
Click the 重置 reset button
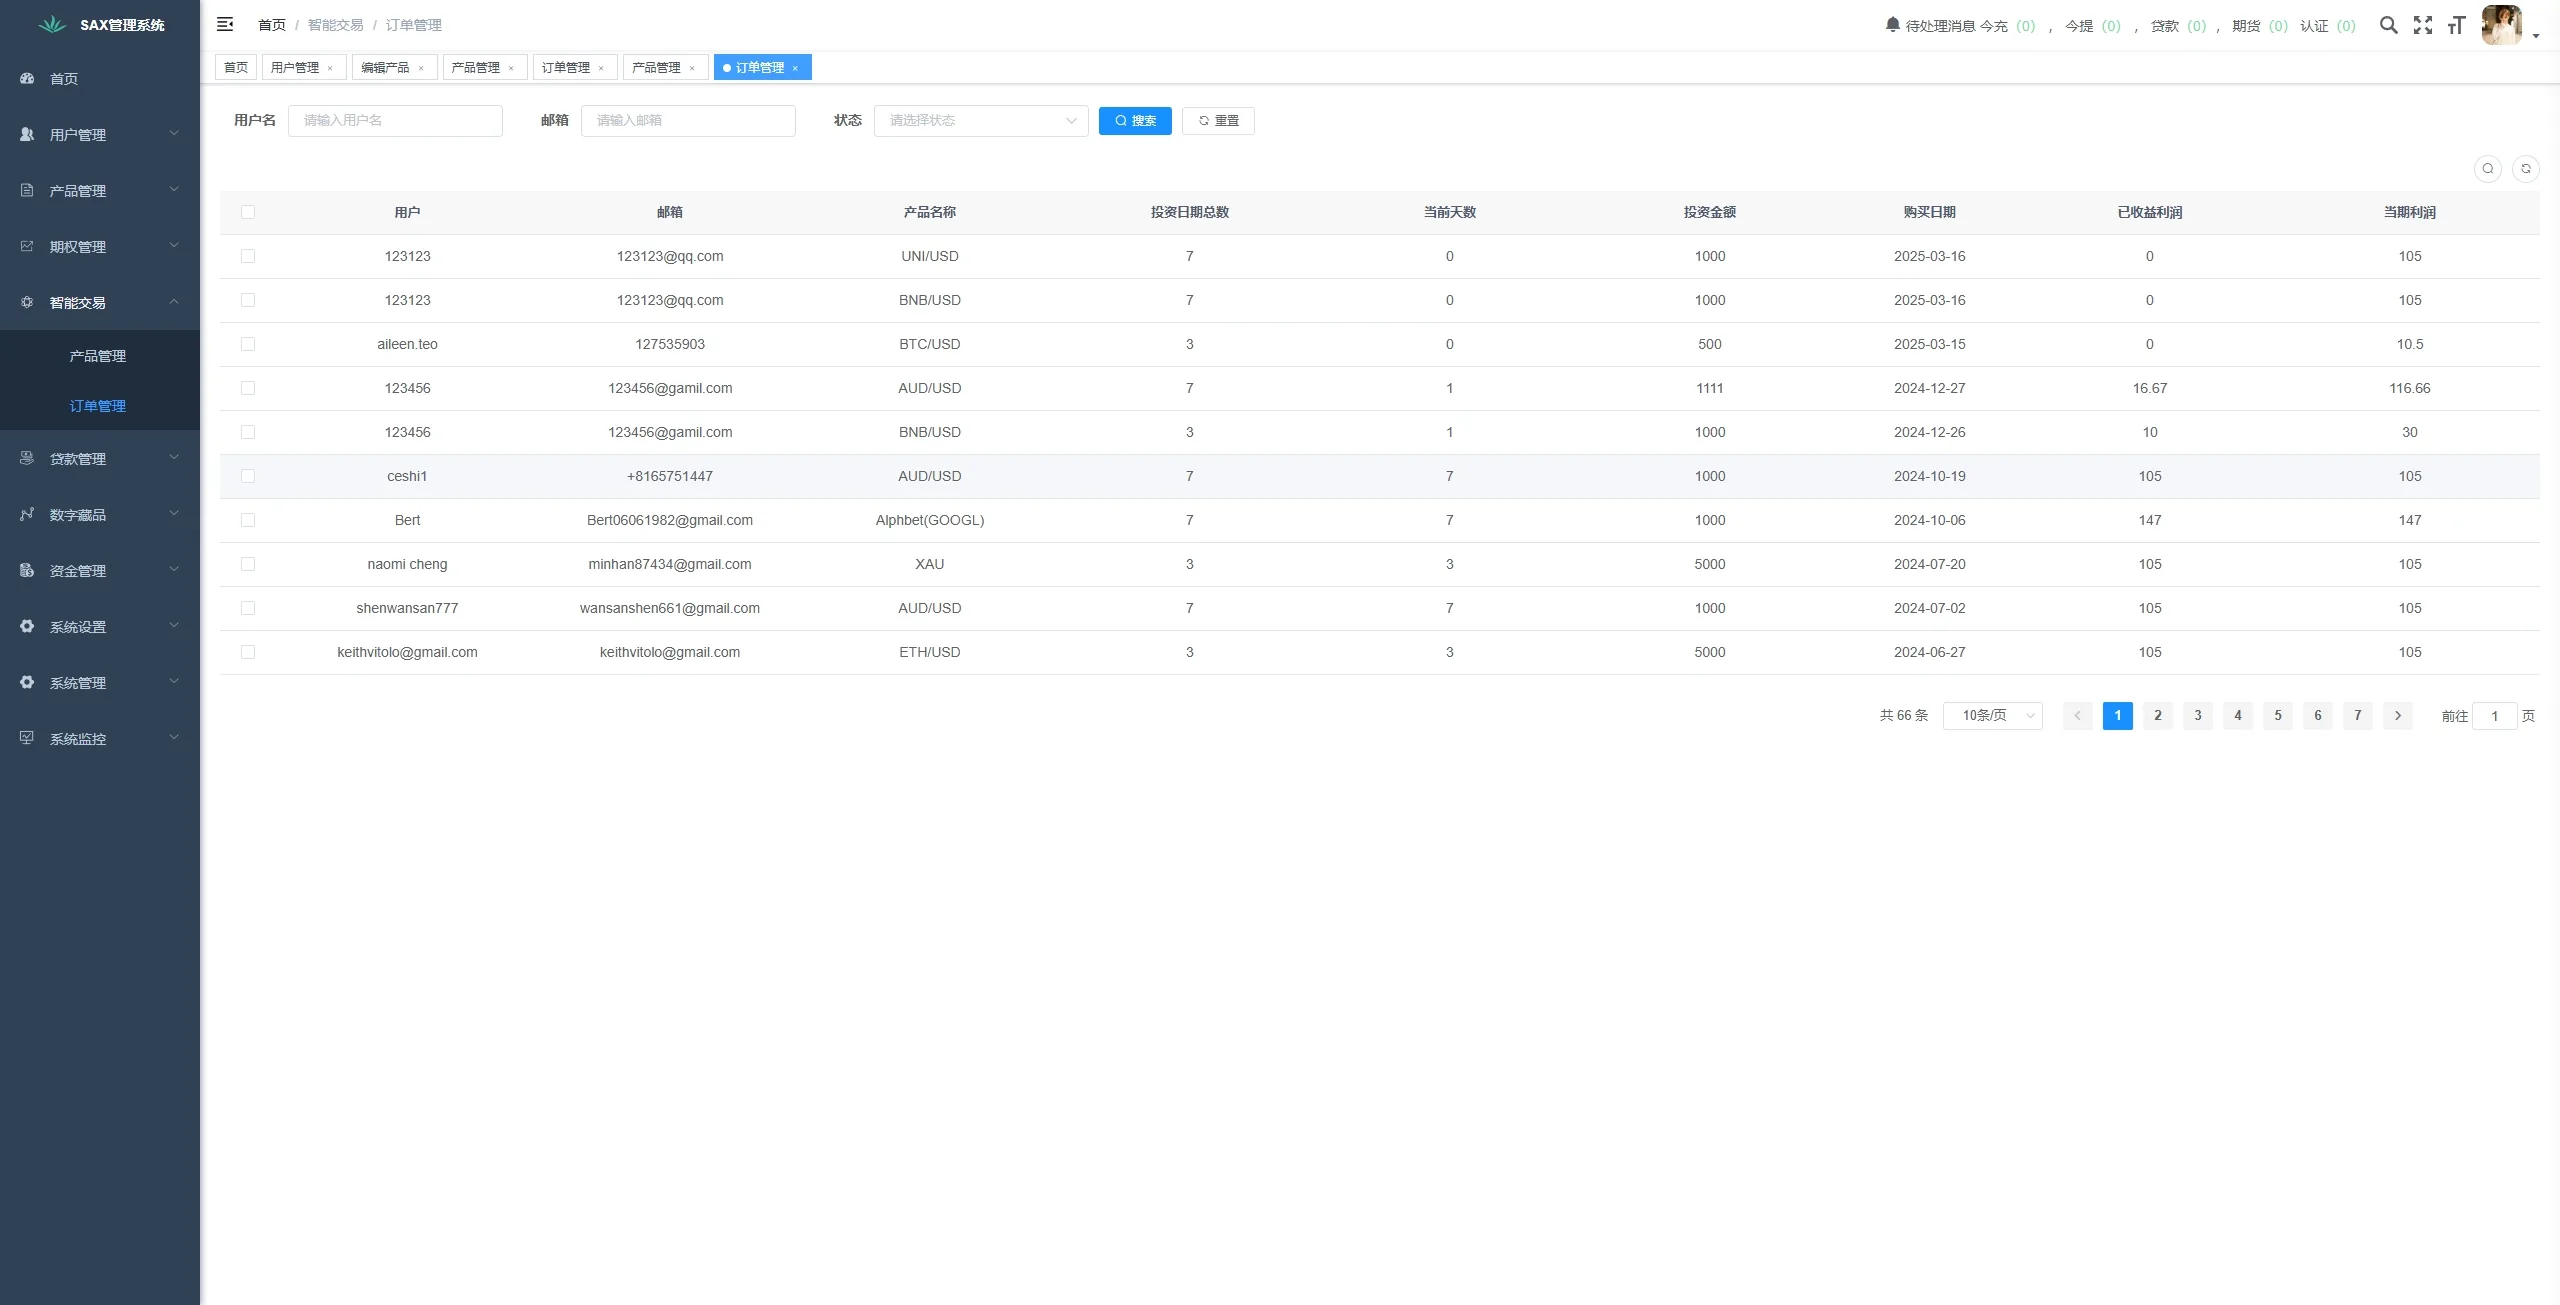click(x=1217, y=120)
